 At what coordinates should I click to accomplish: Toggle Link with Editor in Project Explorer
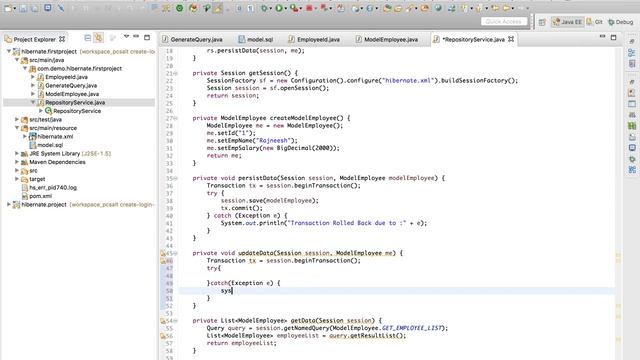[99, 38]
